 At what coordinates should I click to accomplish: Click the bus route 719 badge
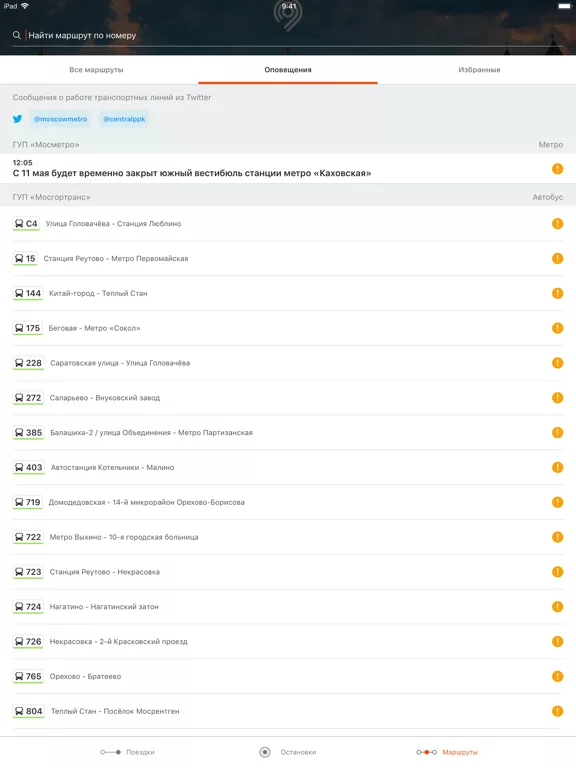pyautogui.click(x=27, y=502)
